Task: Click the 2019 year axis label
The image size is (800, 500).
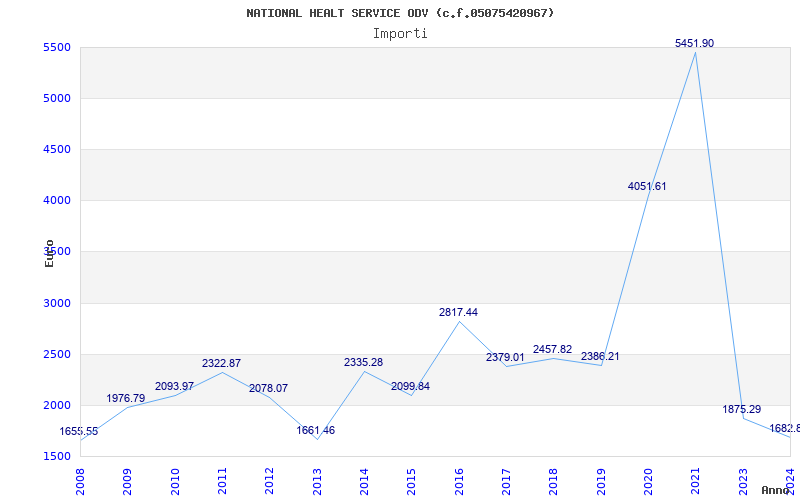Action: tap(601, 481)
